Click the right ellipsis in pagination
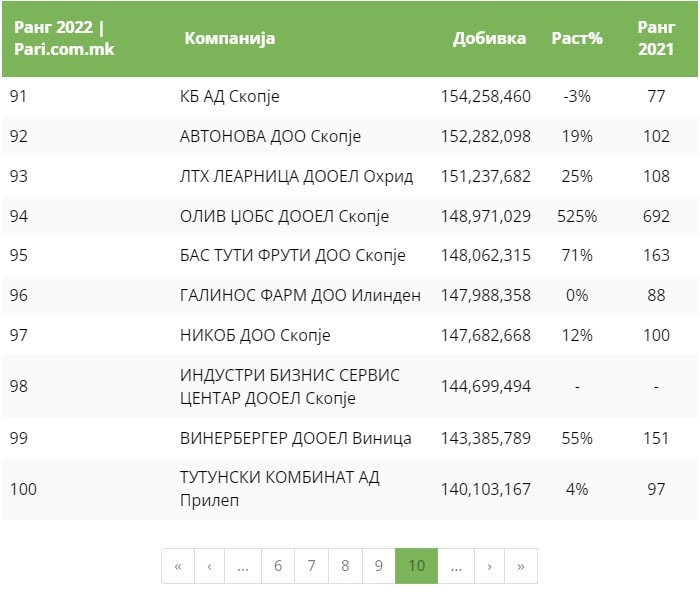This screenshot has height=600, width=700. 456,566
